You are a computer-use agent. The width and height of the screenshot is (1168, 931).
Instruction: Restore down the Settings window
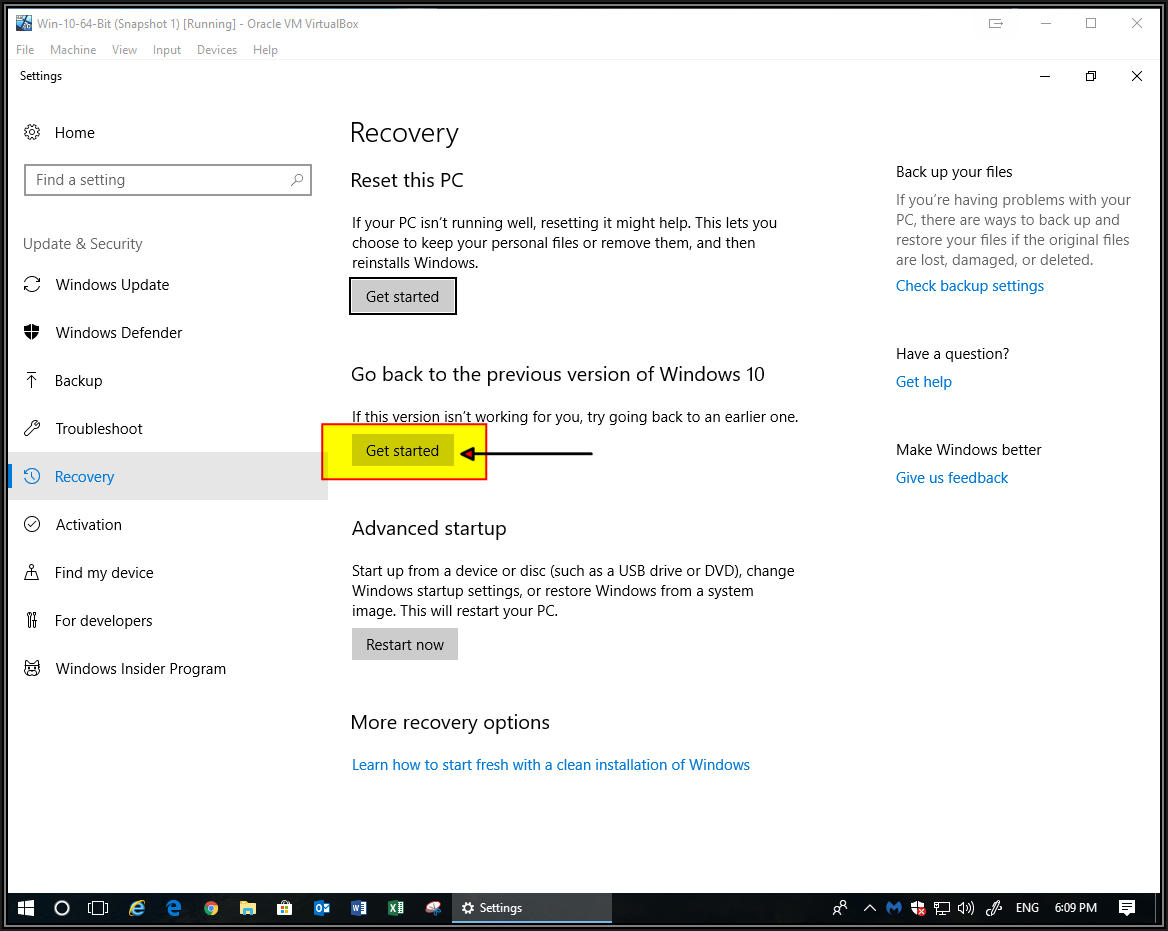1091,76
